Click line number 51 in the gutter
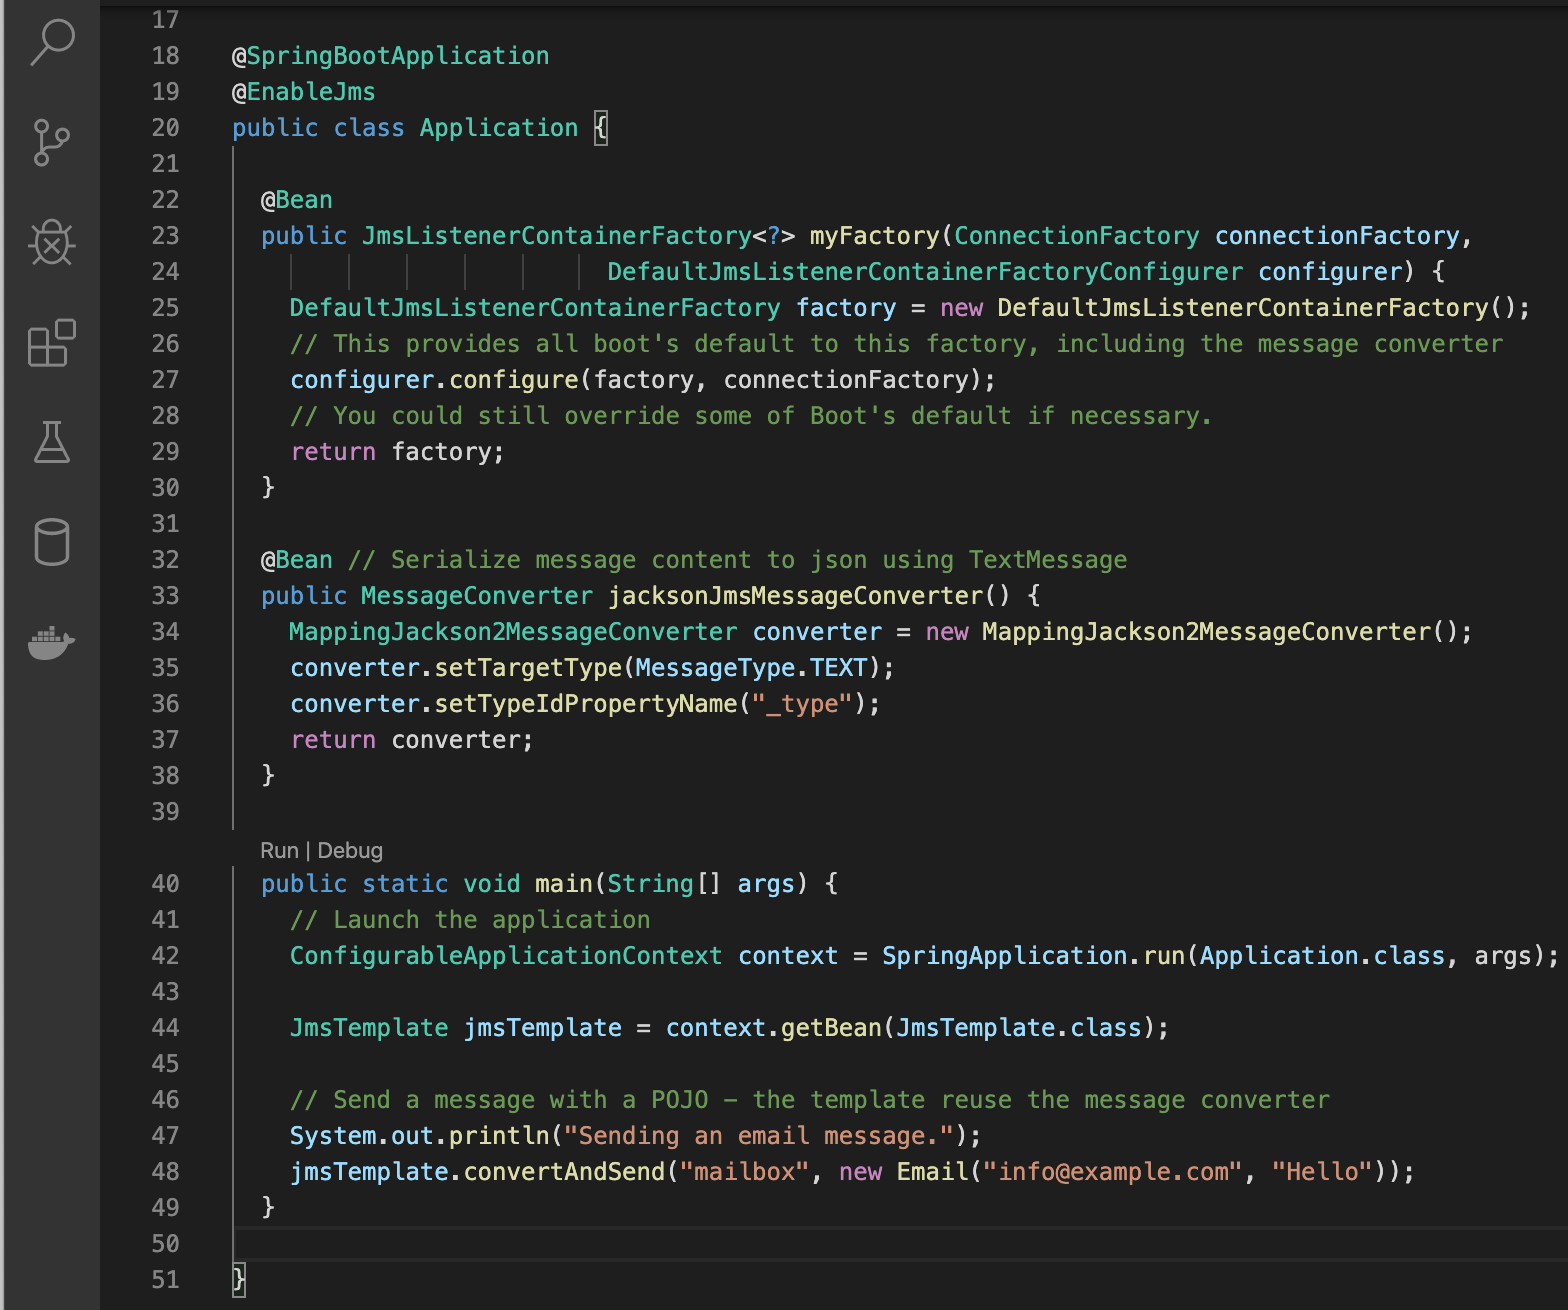The width and height of the screenshot is (1568, 1310). tap(166, 1280)
